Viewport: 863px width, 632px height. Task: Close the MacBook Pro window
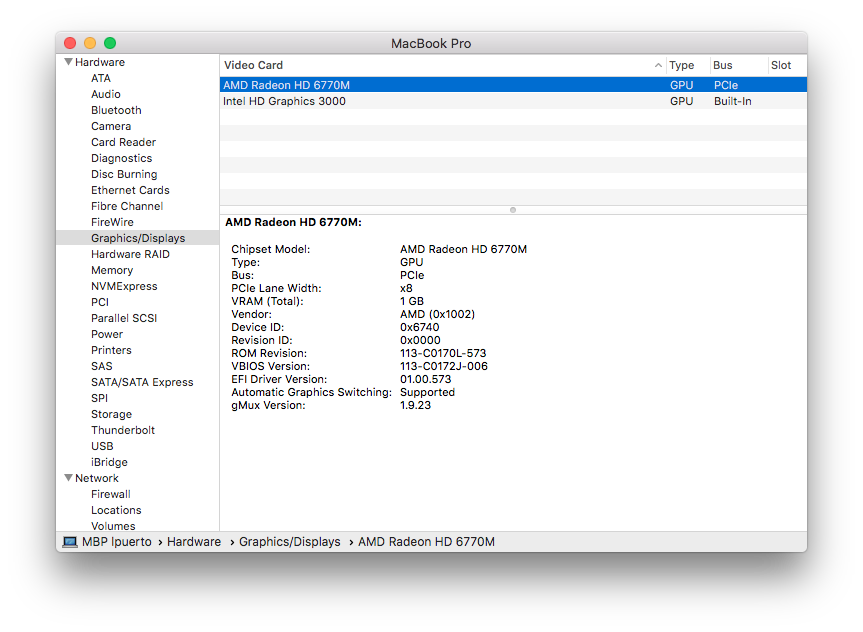pyautogui.click(x=70, y=43)
